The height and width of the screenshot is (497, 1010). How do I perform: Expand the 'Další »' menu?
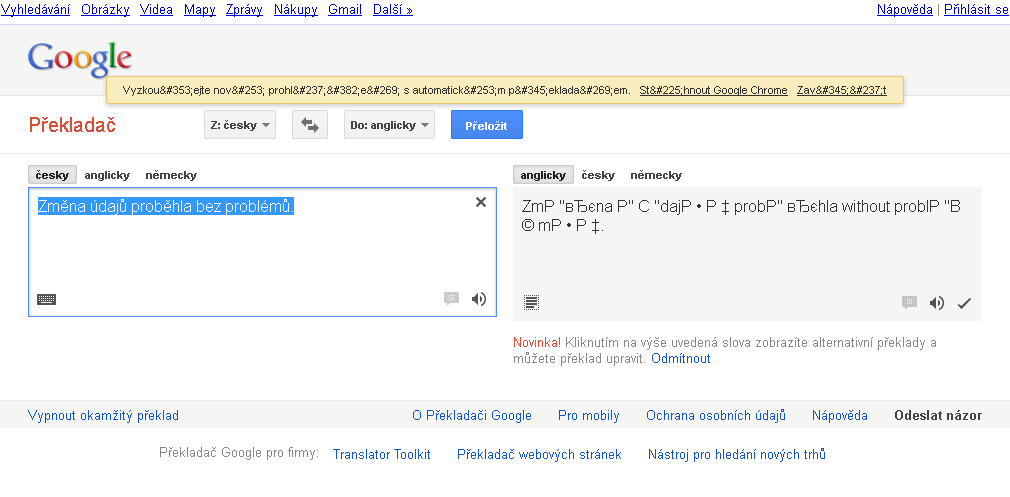point(391,10)
